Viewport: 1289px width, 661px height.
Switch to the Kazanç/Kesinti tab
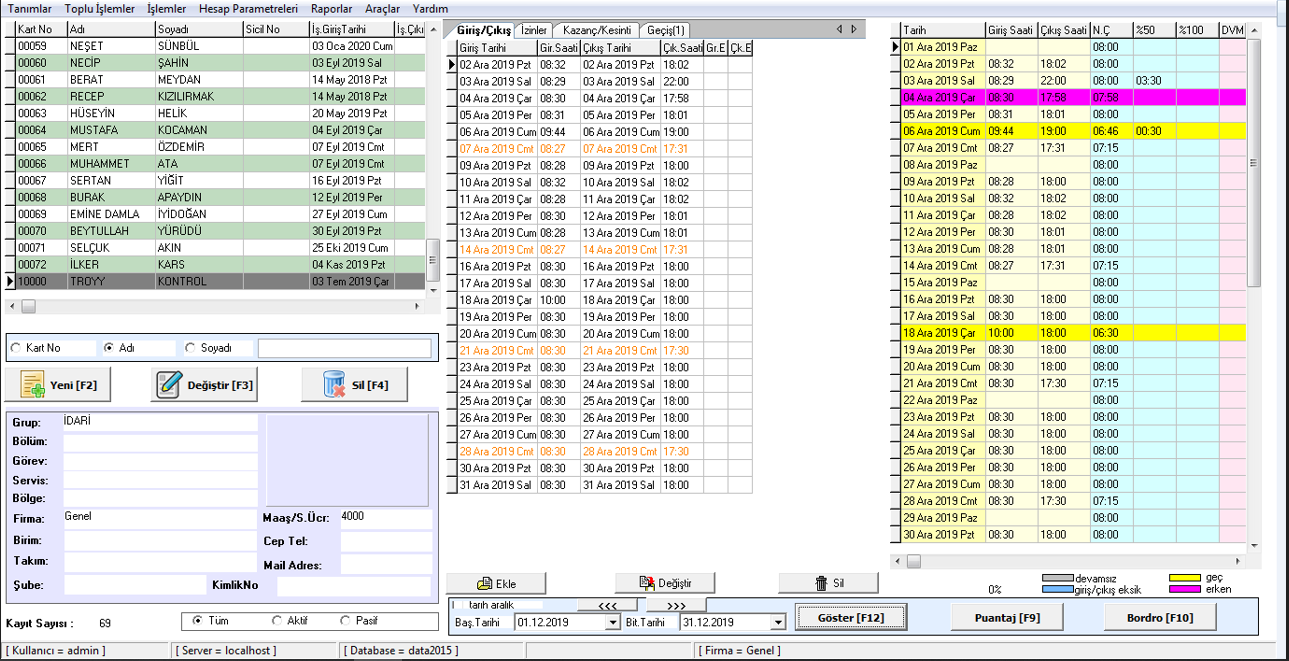[x=596, y=30]
